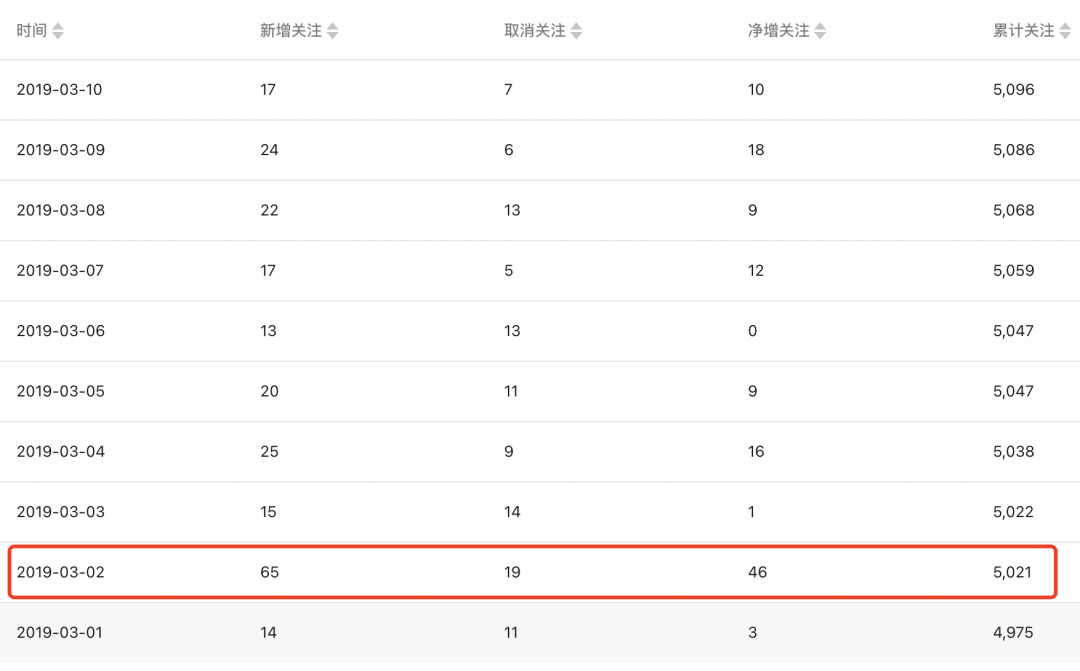Image resolution: width=1080 pixels, height=671 pixels.
Task: Click the 累计关注 column header text
Action: click(1023, 31)
